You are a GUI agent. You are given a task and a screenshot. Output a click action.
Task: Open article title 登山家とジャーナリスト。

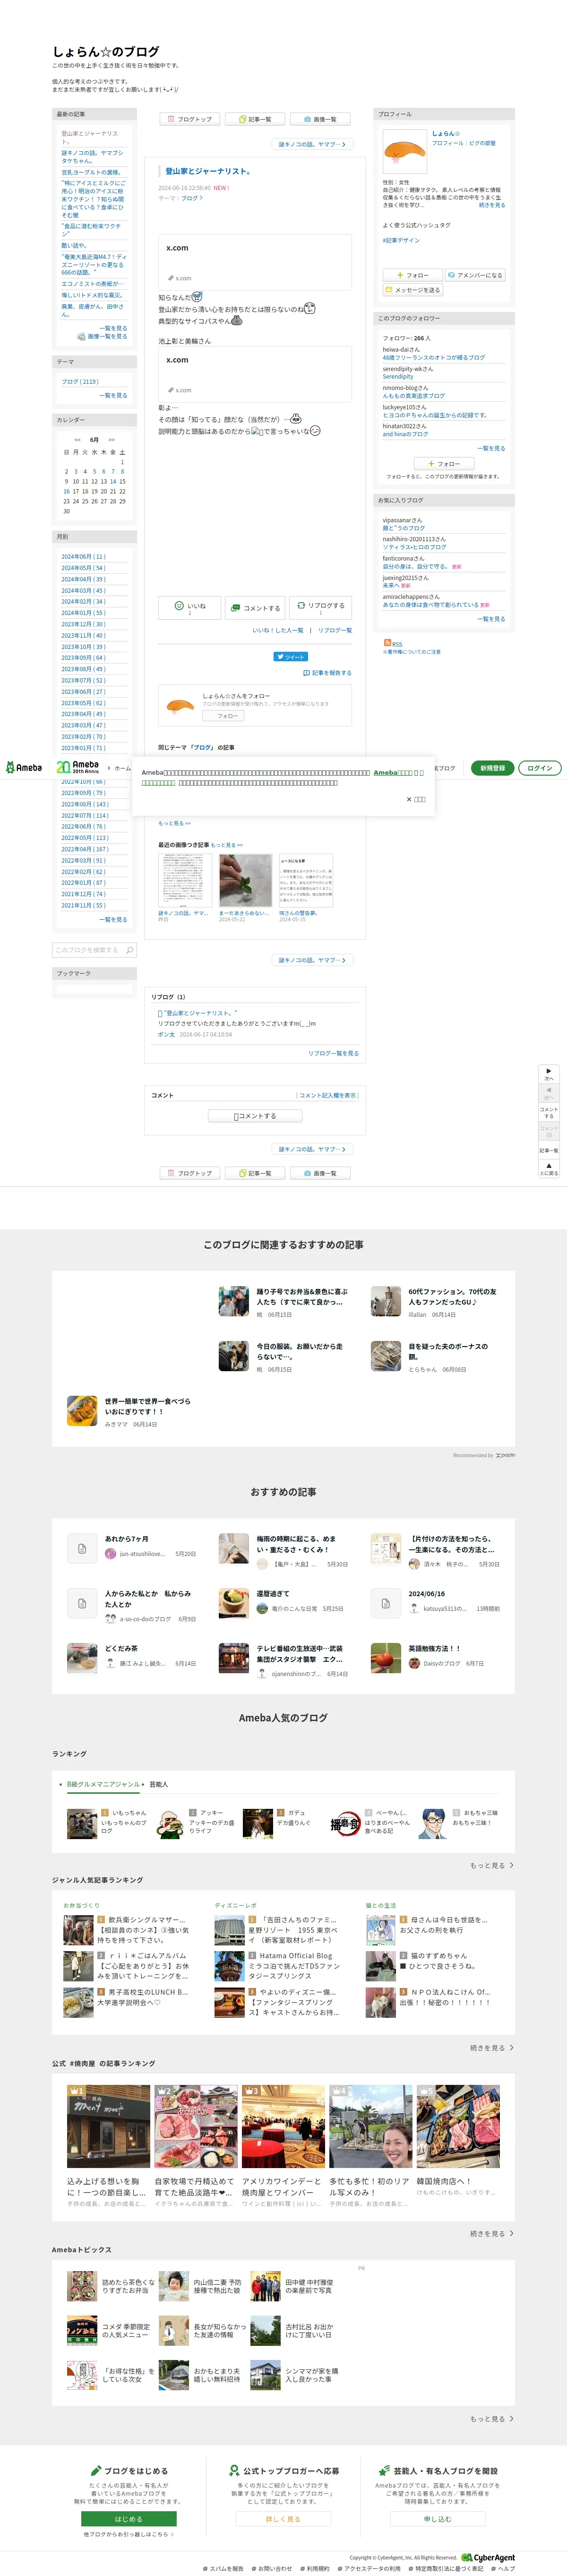click(208, 171)
